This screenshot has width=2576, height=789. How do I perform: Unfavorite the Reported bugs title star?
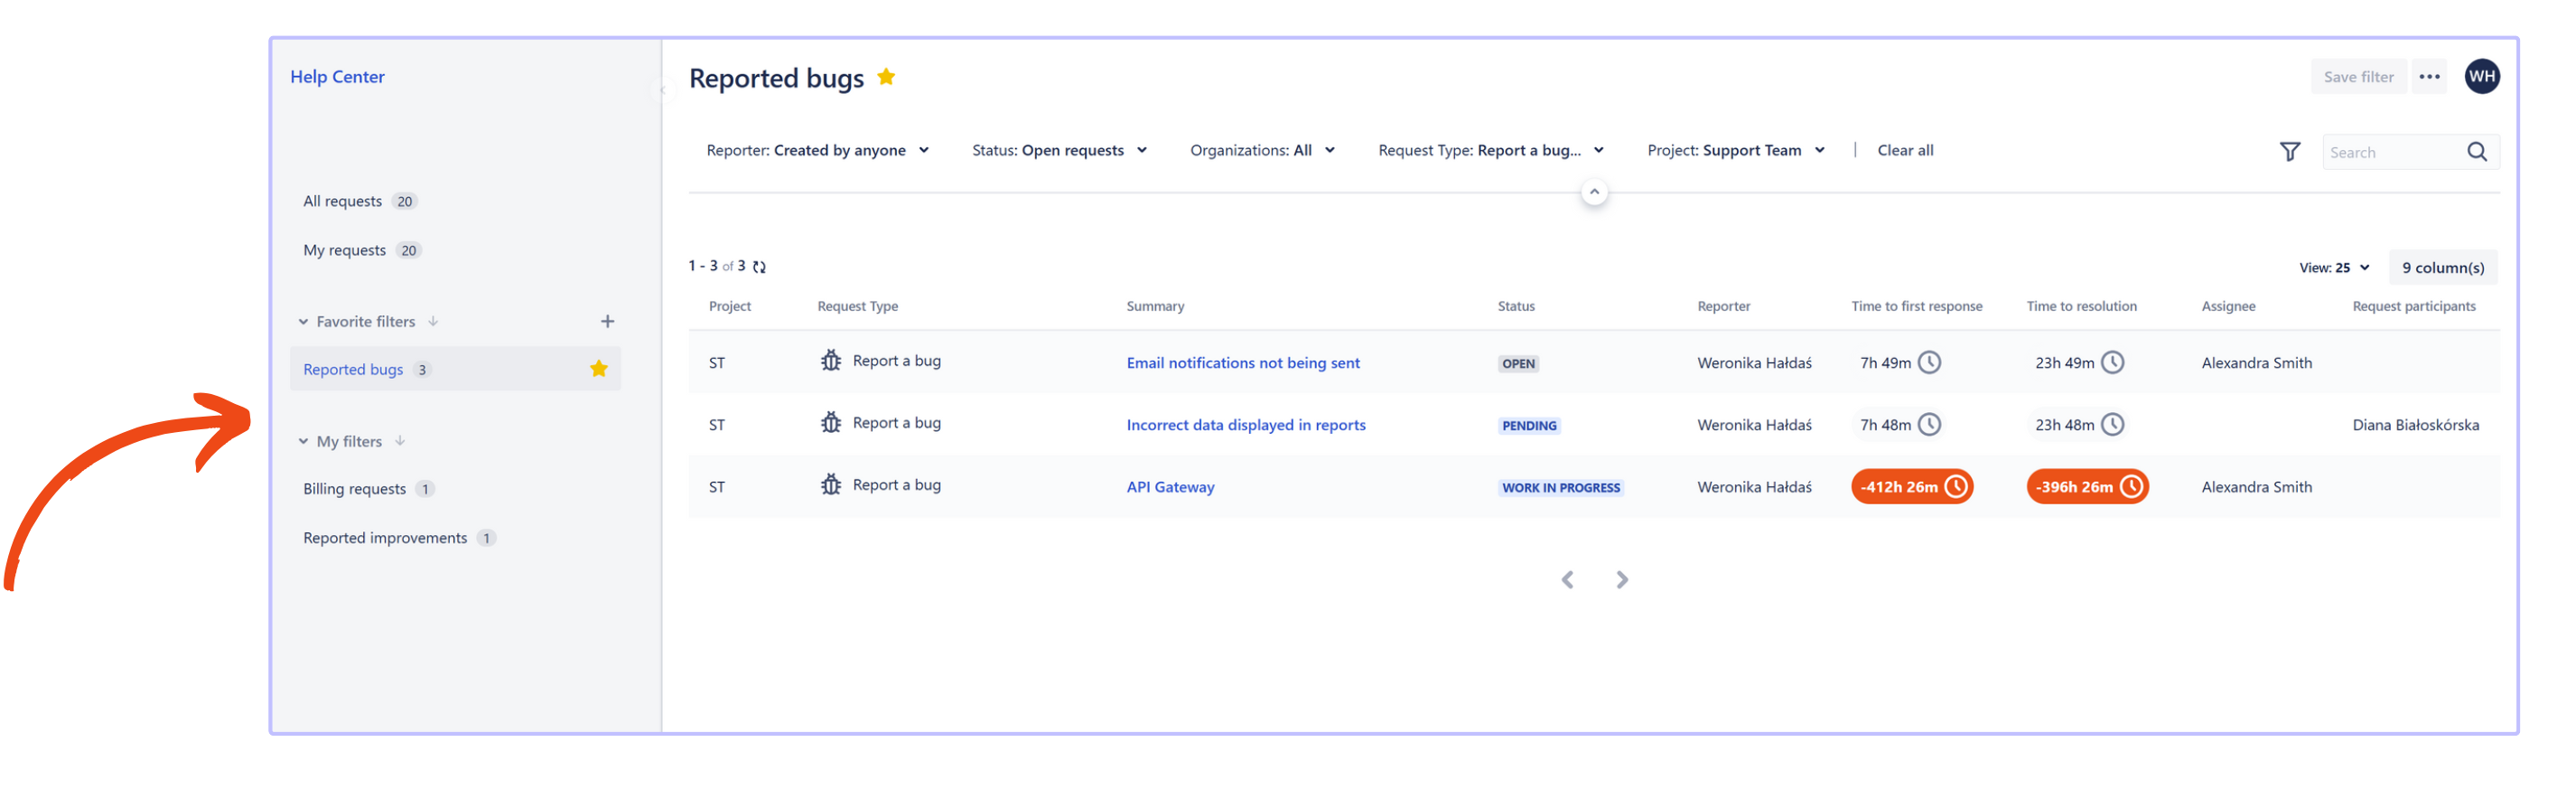[x=885, y=77]
